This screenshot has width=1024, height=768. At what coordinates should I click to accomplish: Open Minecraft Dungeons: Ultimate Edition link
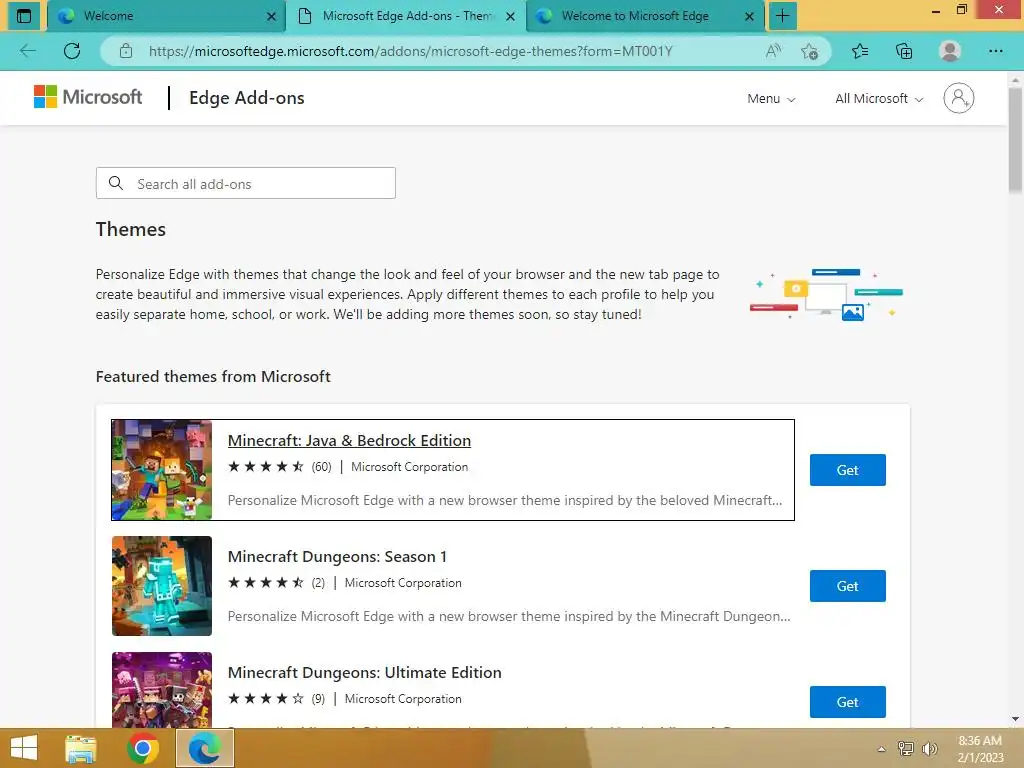pos(364,673)
